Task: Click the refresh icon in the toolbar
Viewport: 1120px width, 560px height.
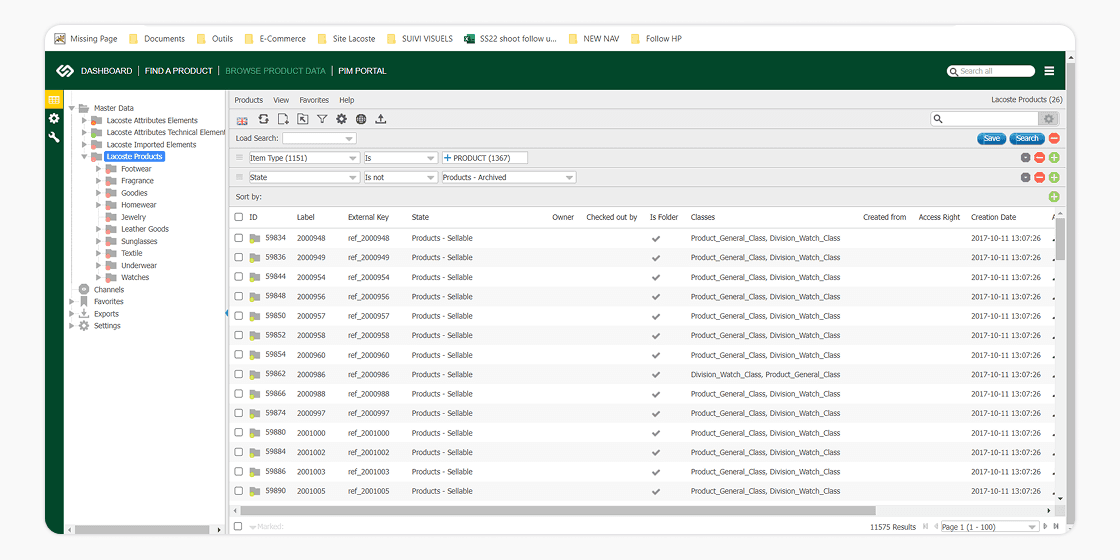Action: point(264,119)
